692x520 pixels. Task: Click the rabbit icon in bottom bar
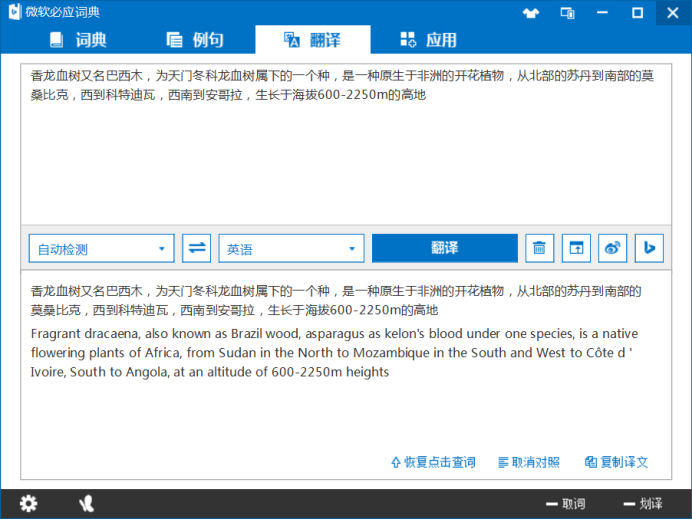click(x=86, y=503)
